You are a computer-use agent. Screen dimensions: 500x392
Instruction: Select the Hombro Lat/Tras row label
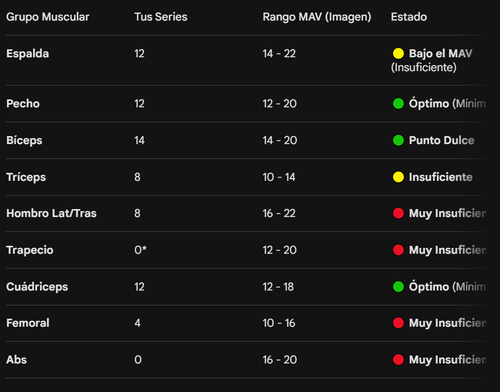(51, 213)
